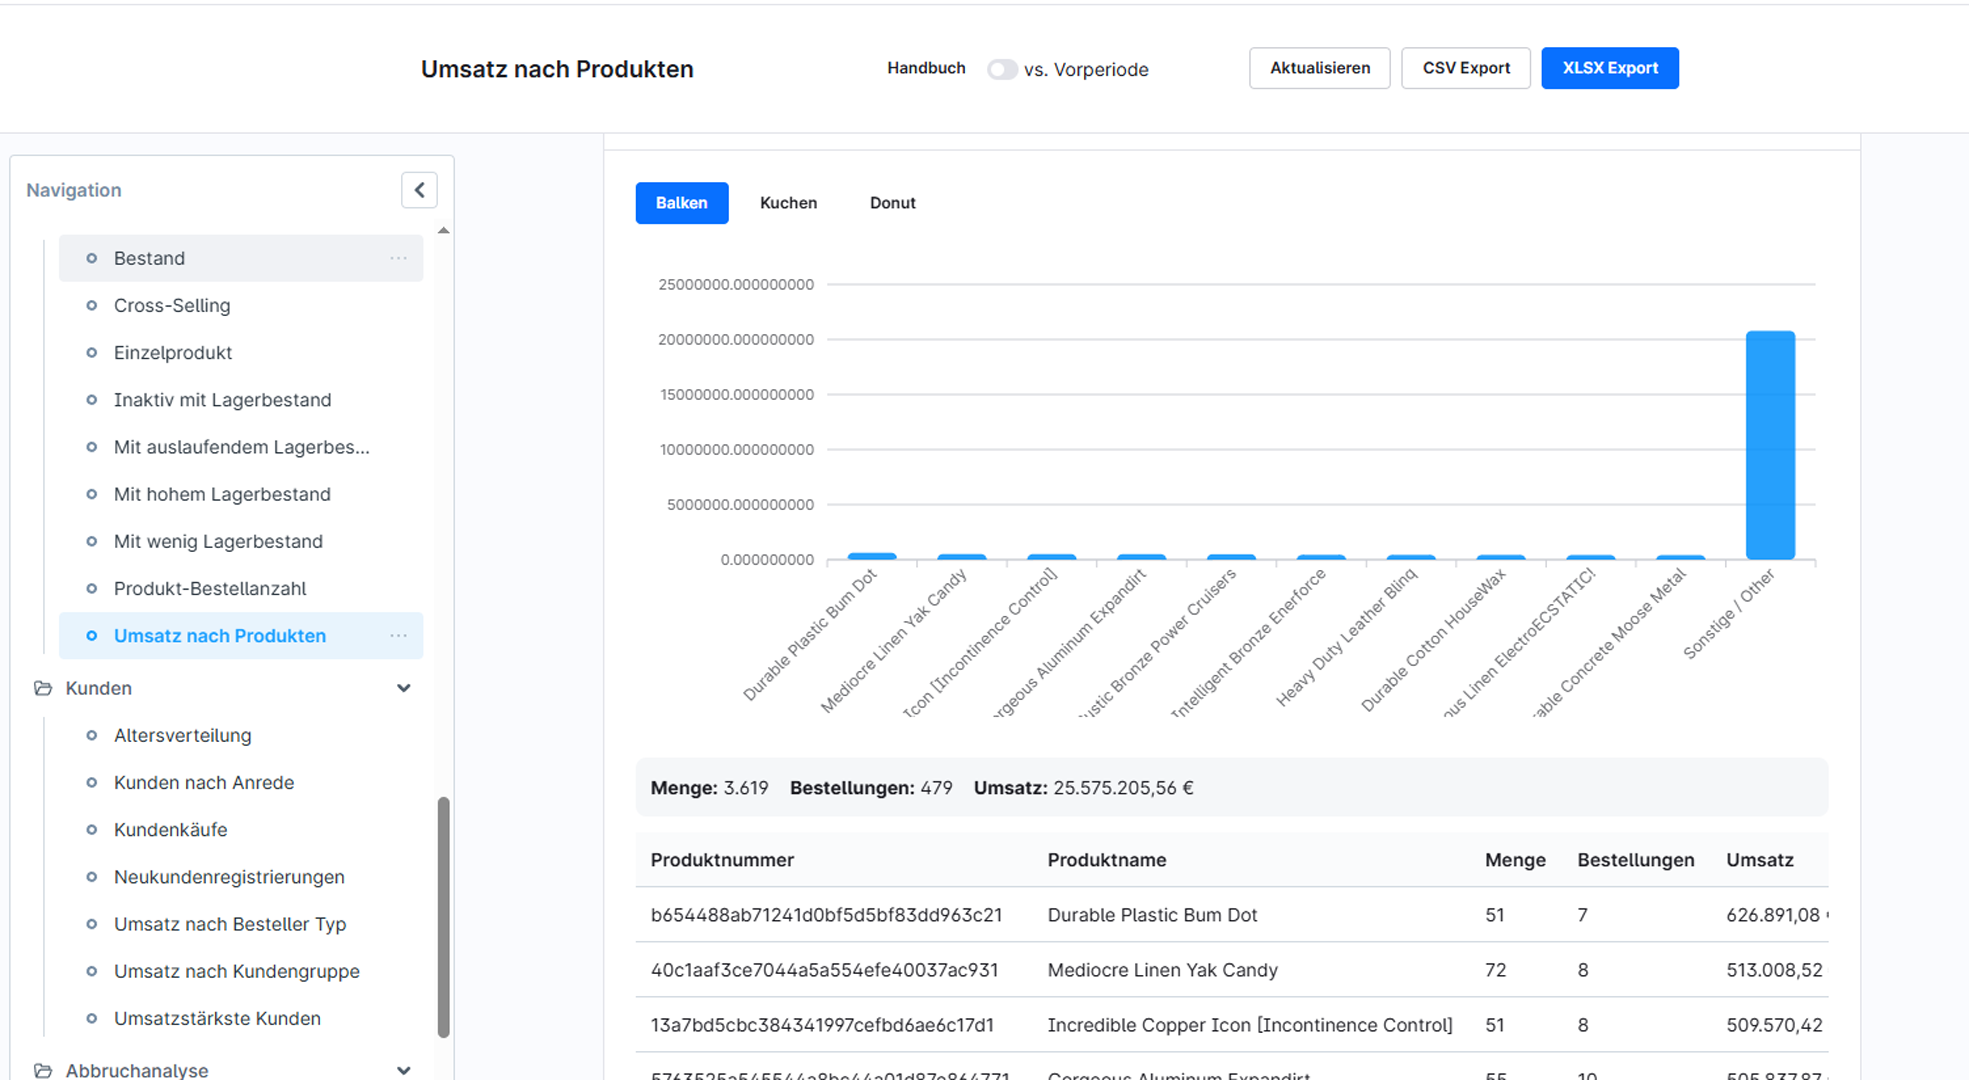This screenshot has width=1969, height=1080.
Task: Select Umsatz nach Kundengruppe item
Action: tap(241, 971)
